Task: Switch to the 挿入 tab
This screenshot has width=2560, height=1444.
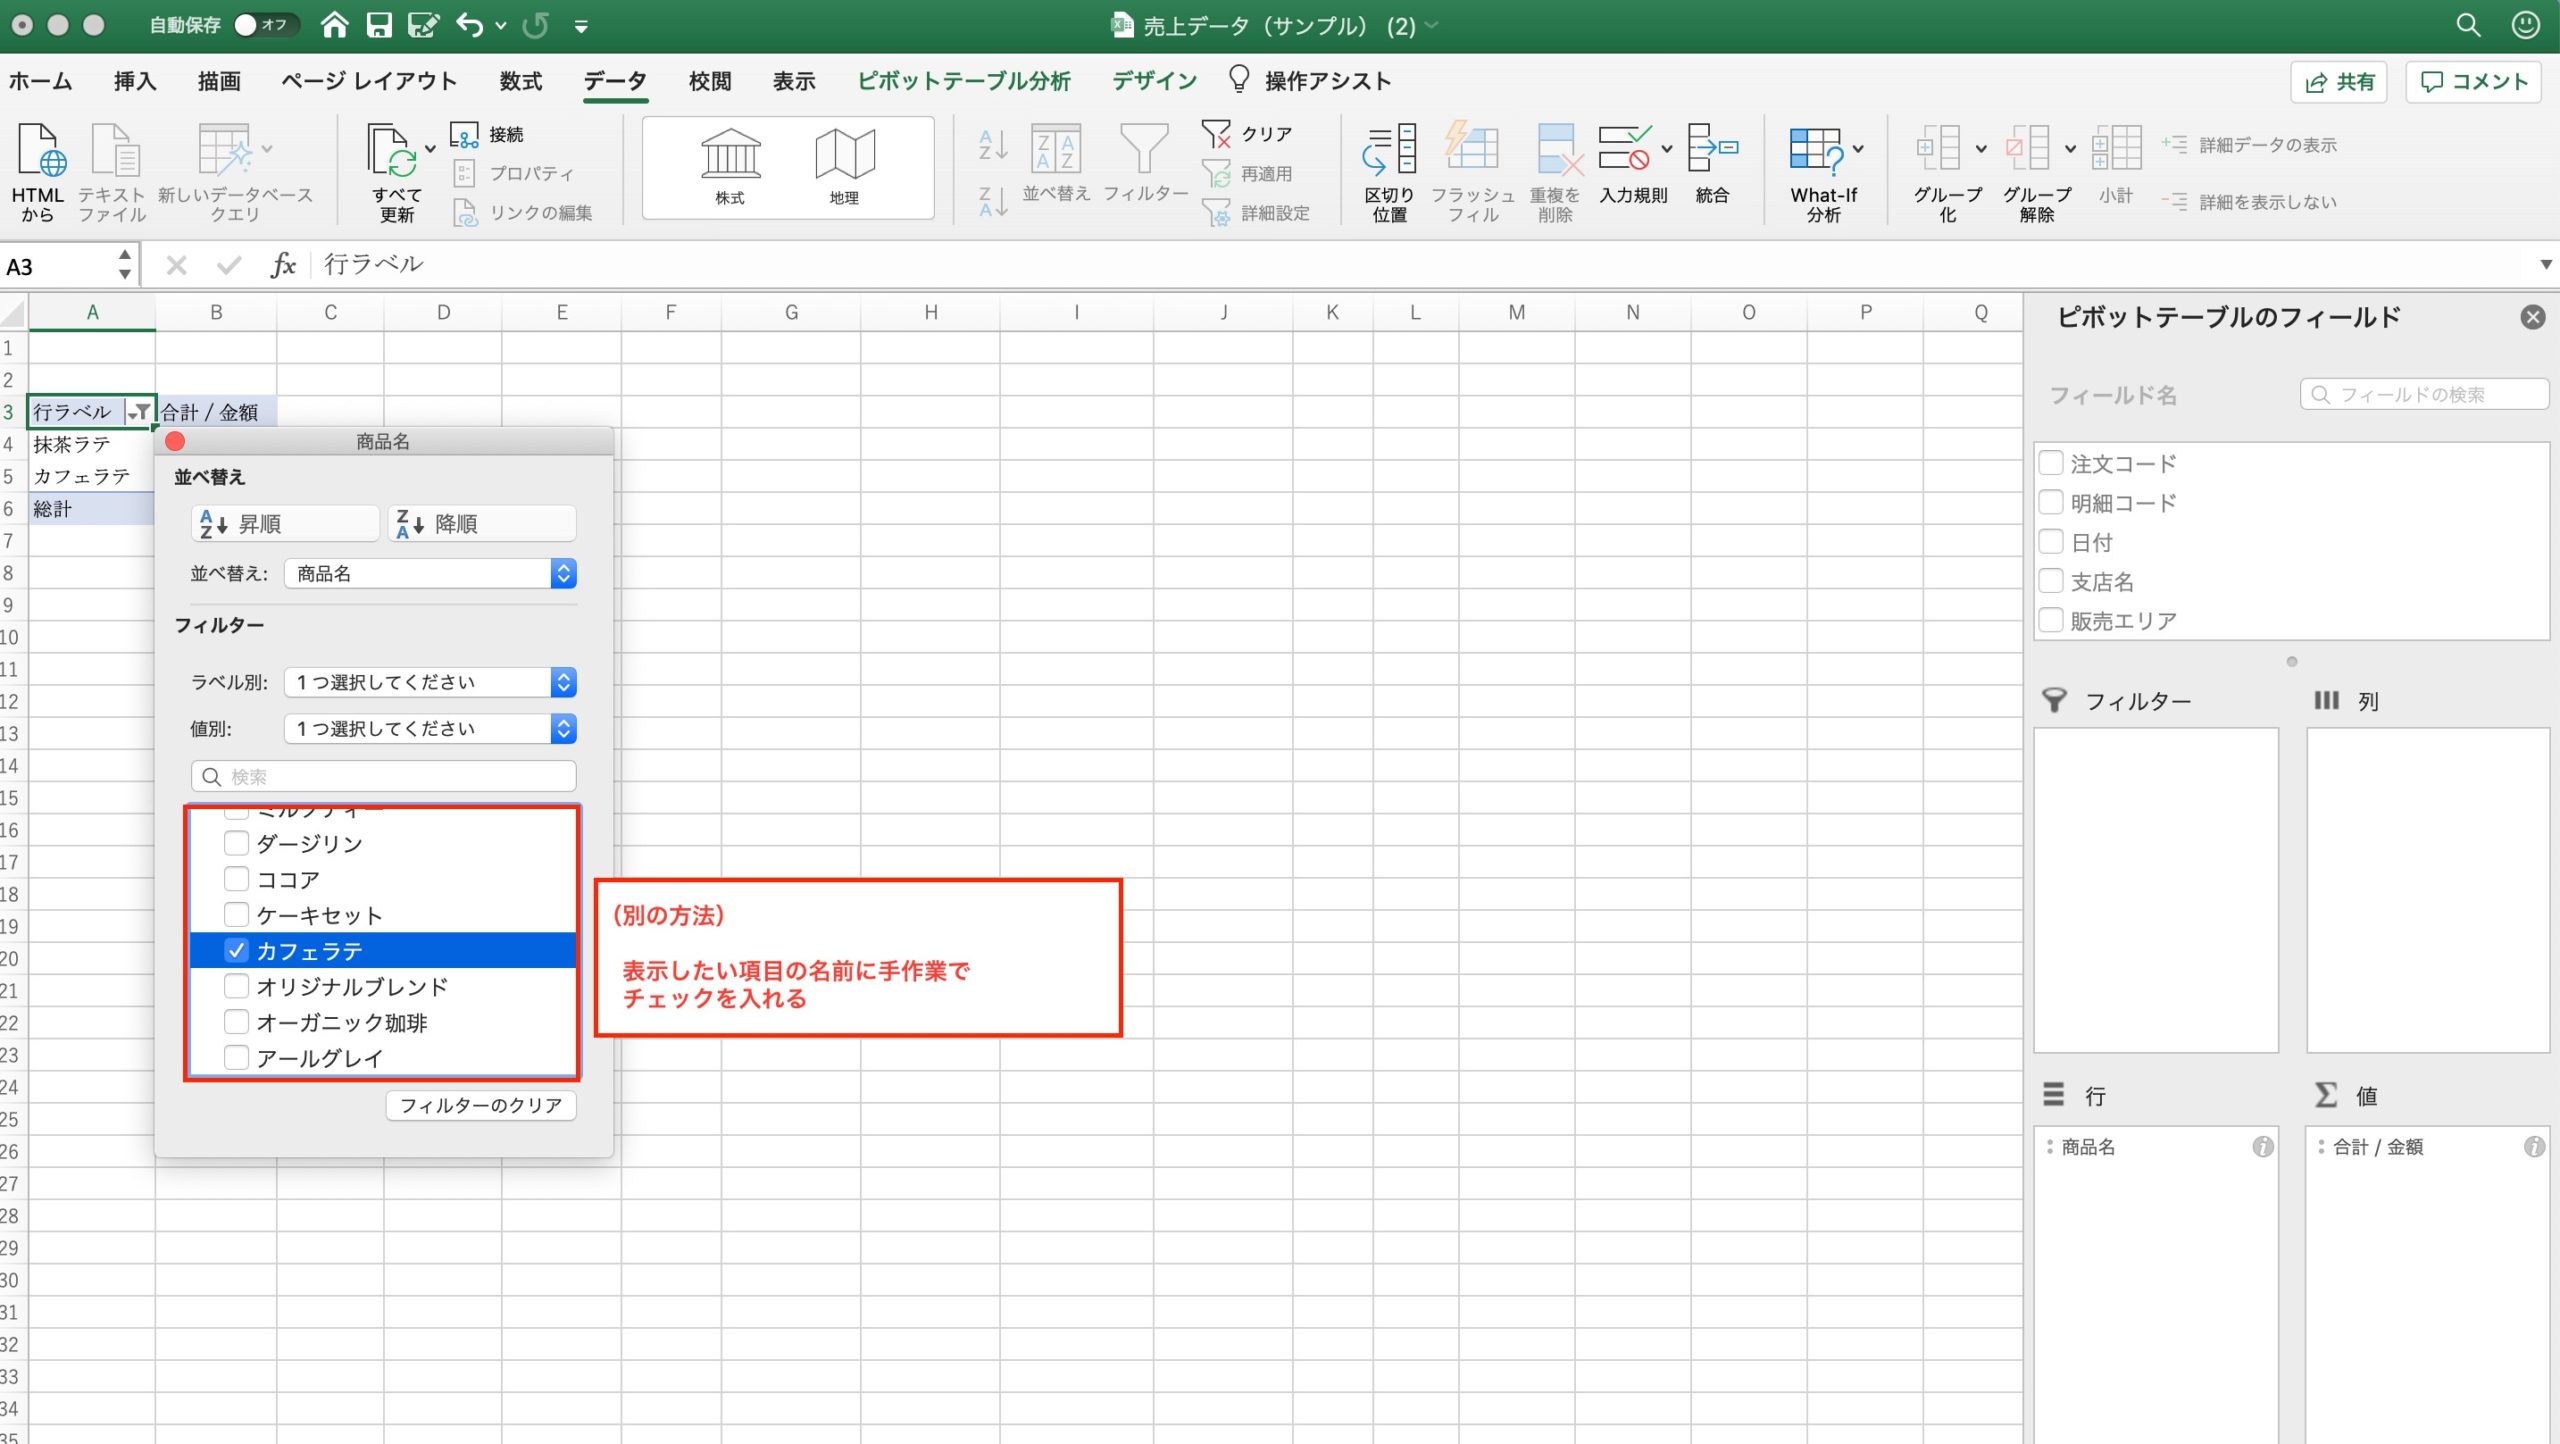Action: 135,81
